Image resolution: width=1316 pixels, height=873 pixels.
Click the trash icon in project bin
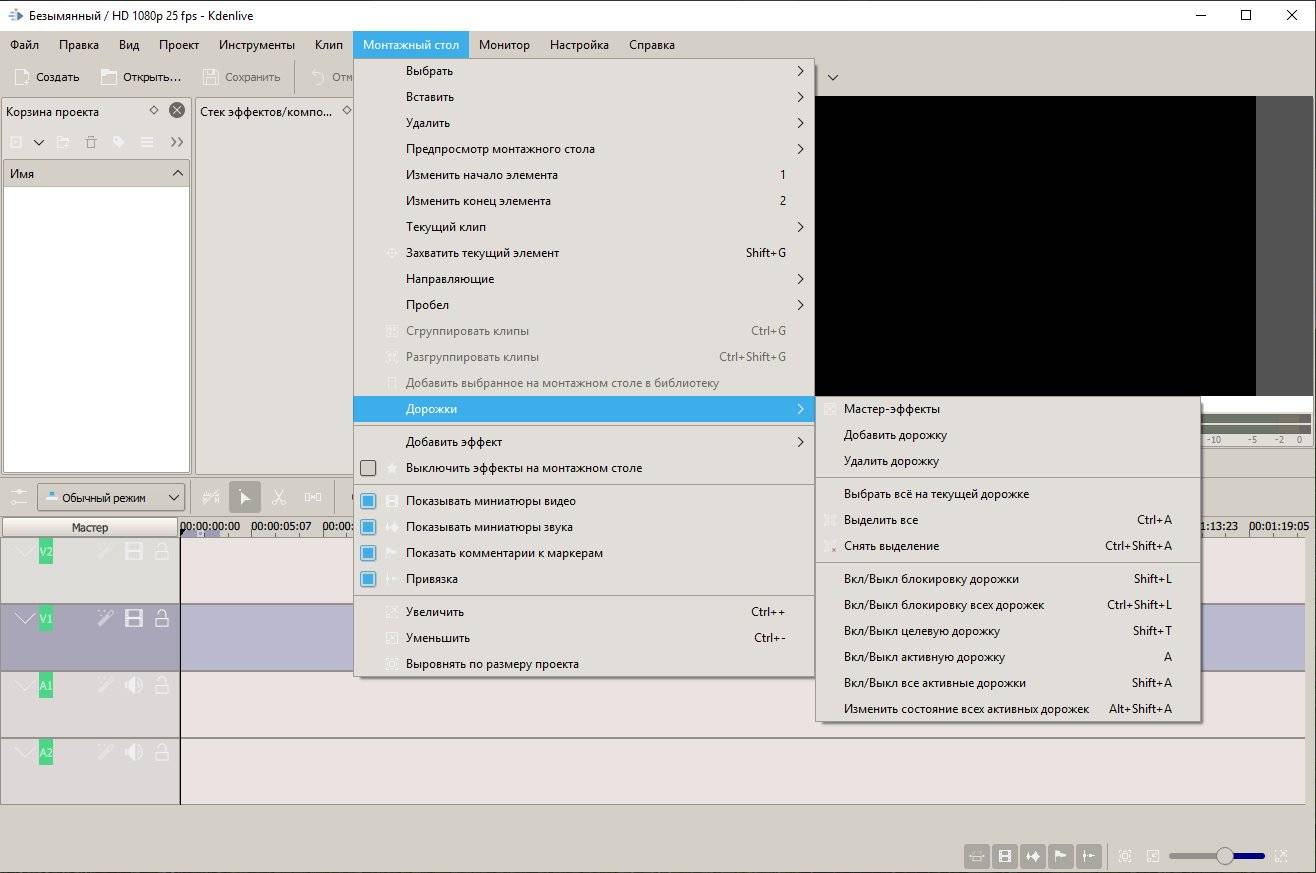pyautogui.click(x=91, y=142)
